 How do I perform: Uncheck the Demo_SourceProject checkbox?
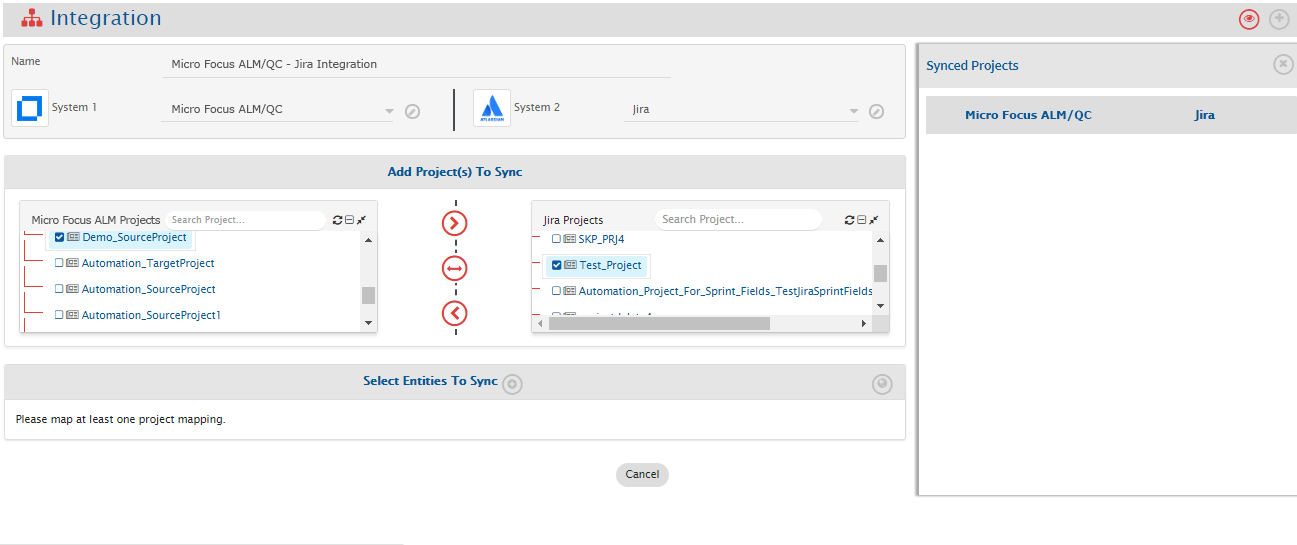coord(60,238)
